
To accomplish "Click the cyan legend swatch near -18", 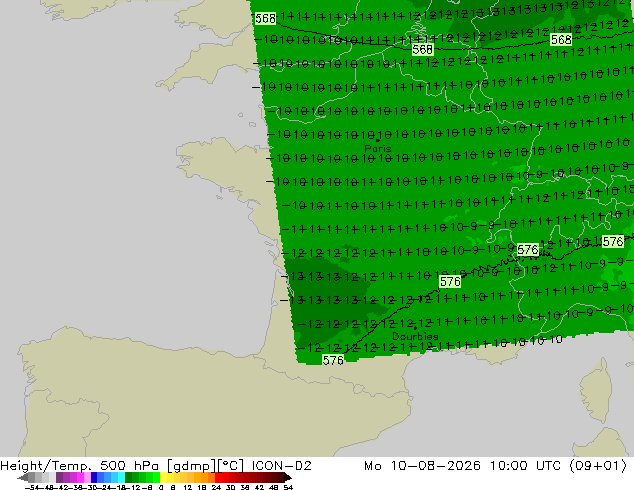I will [x=122, y=477].
